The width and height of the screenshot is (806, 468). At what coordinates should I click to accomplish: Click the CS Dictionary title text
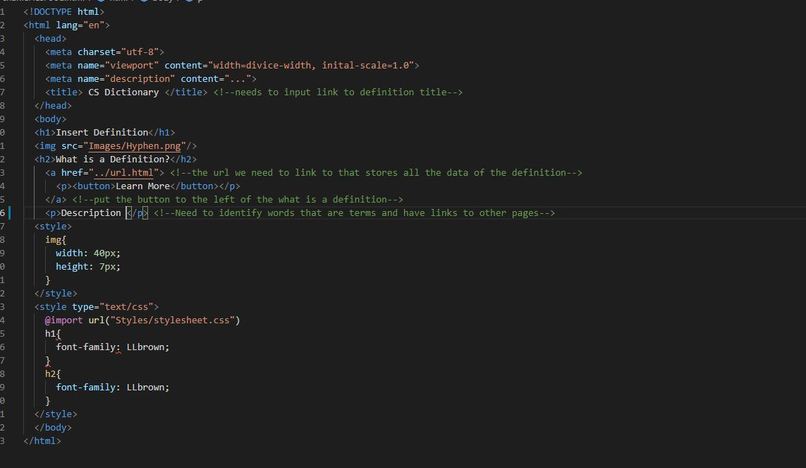click(x=123, y=92)
